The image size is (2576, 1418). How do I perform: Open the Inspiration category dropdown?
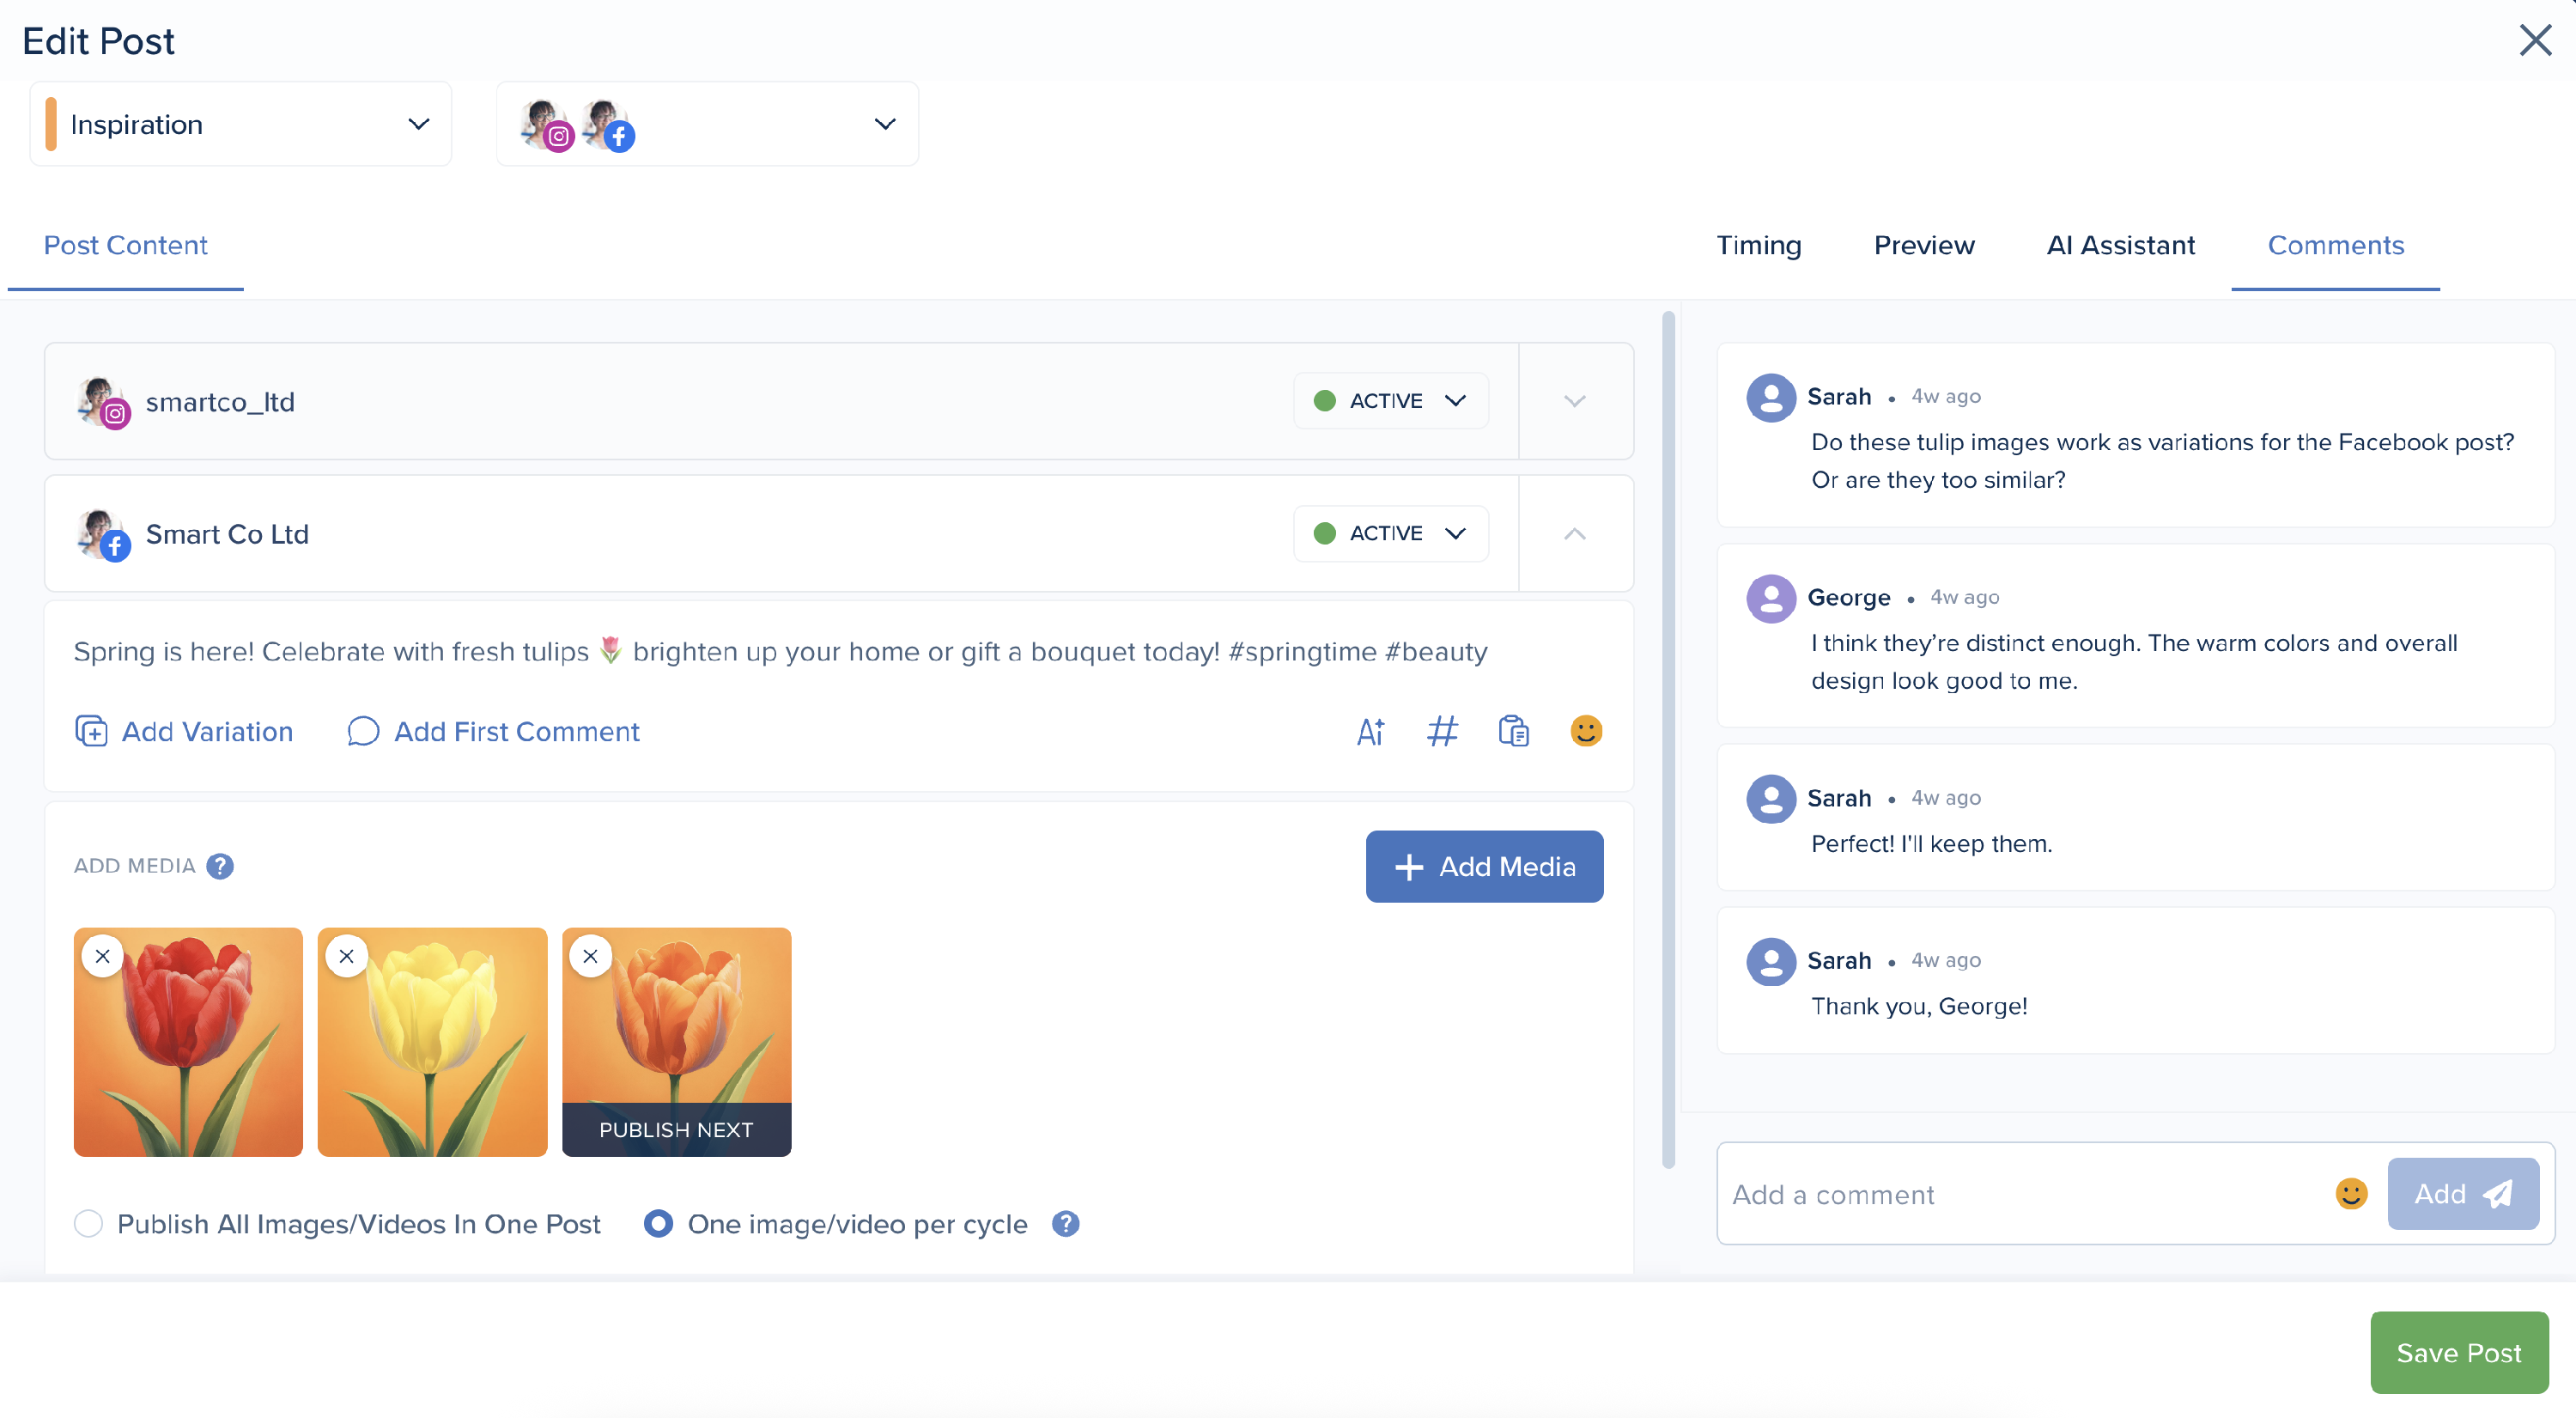pos(240,125)
